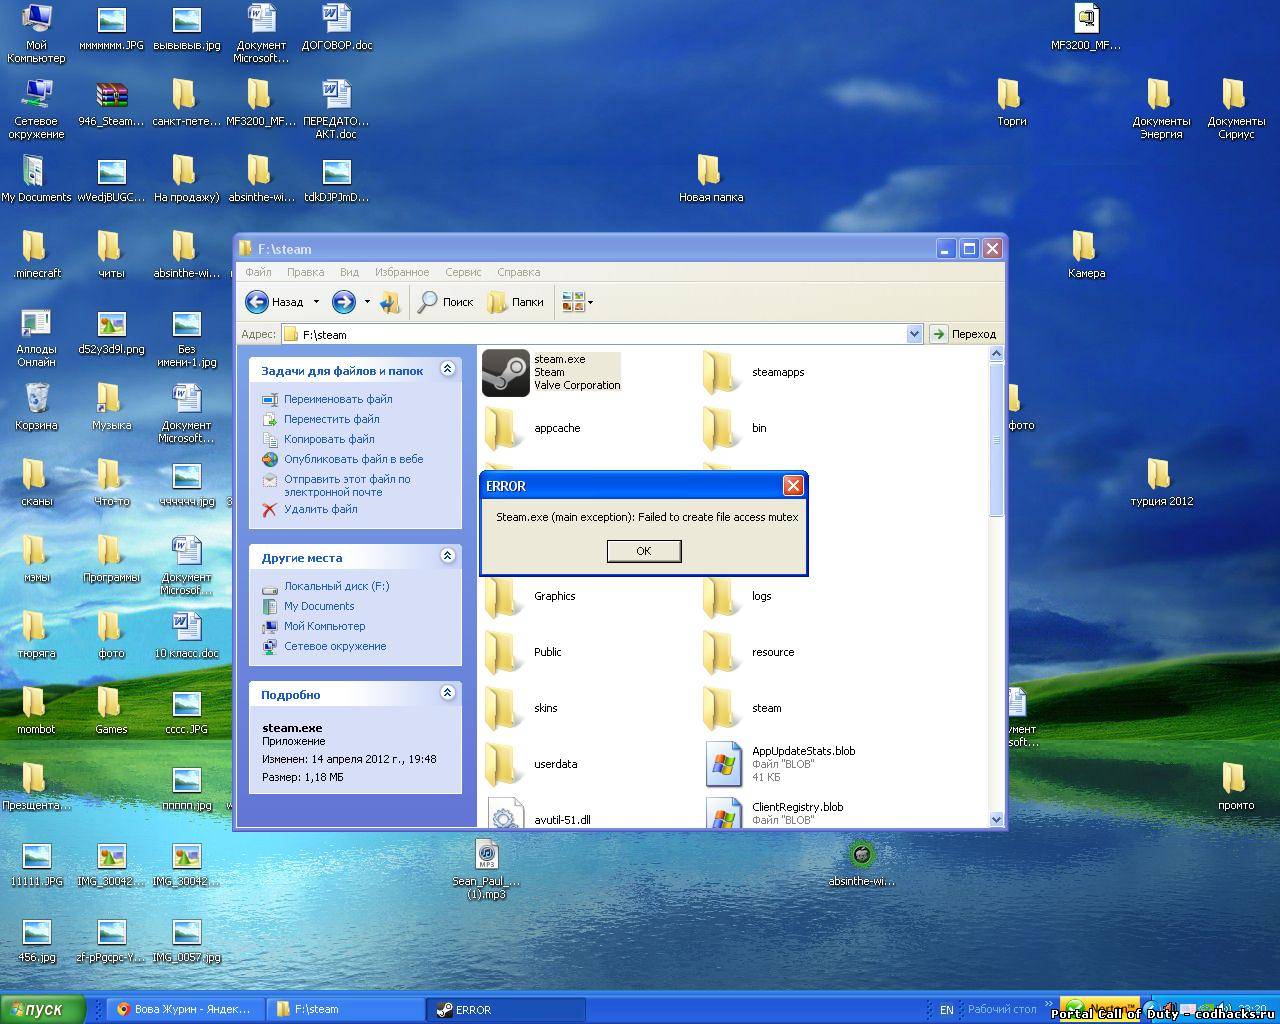Collapse the Другие места panel
The image size is (1280, 1024).
click(447, 556)
